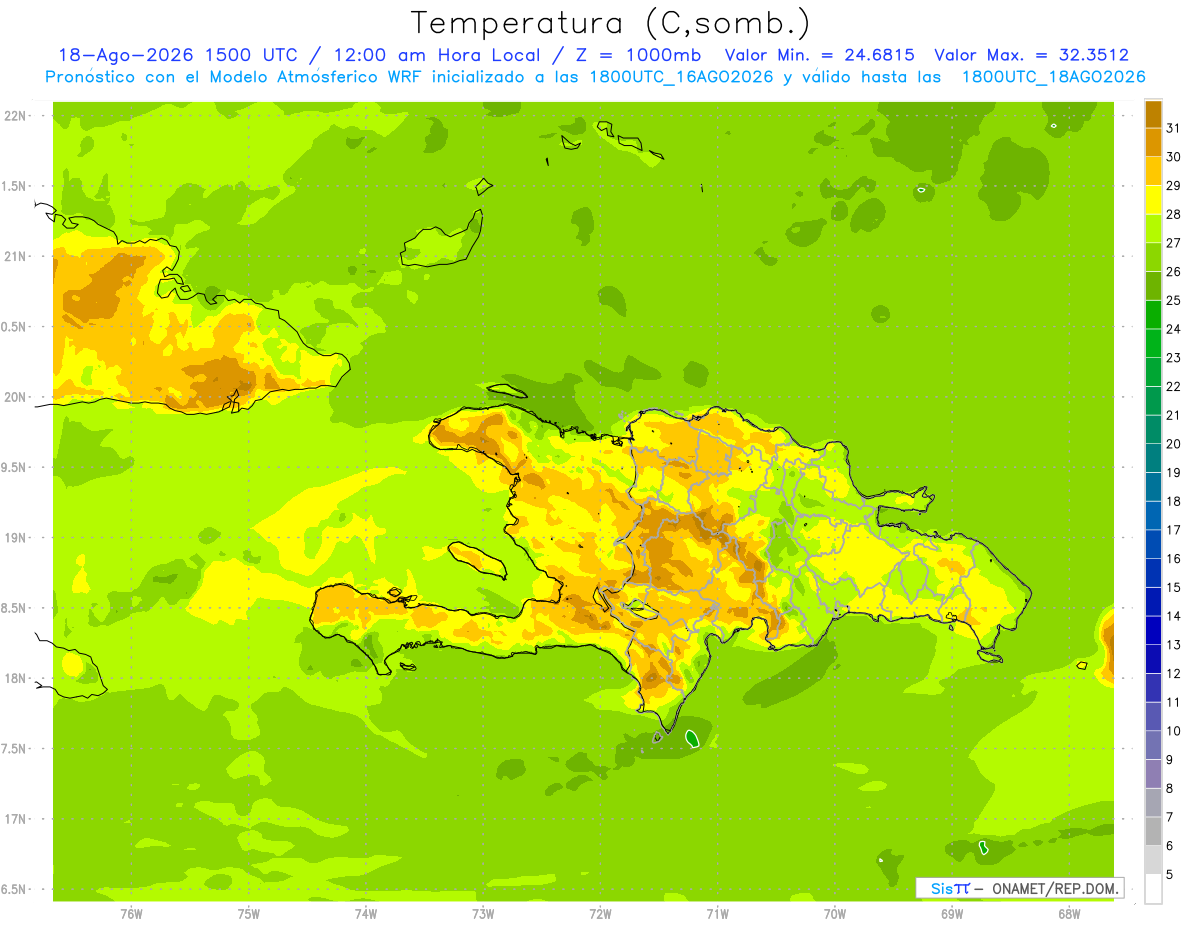Image resolution: width=1200 pixels, height=927 pixels.
Task: Click the '74W' longitude axis label
Action: 366,913
